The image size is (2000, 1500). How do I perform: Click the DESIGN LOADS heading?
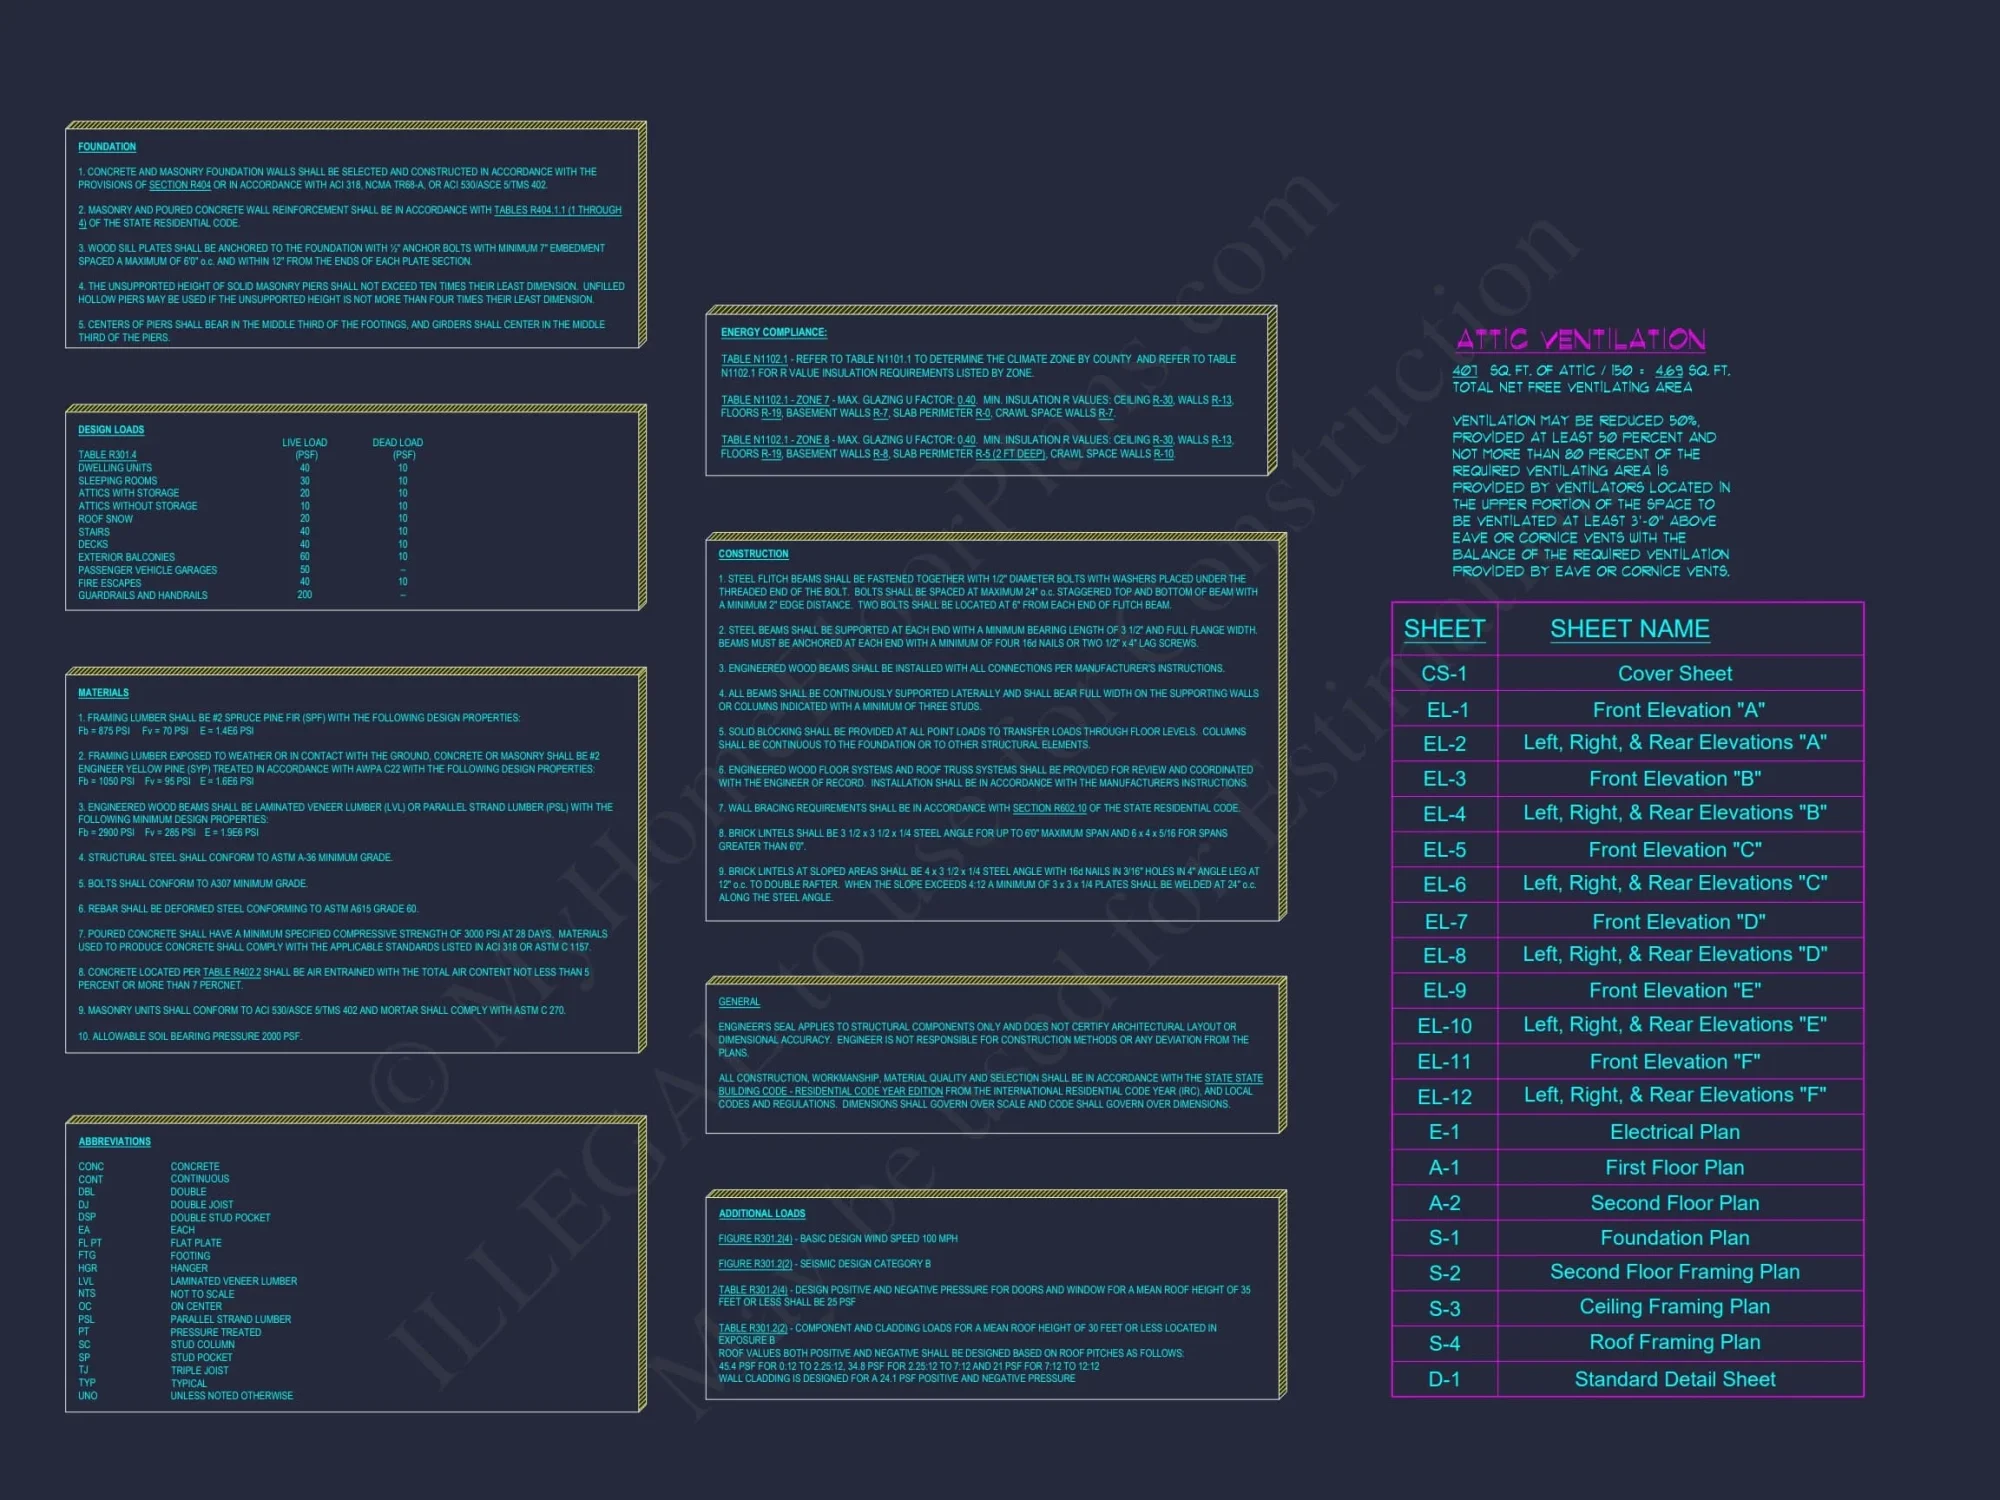click(x=111, y=430)
